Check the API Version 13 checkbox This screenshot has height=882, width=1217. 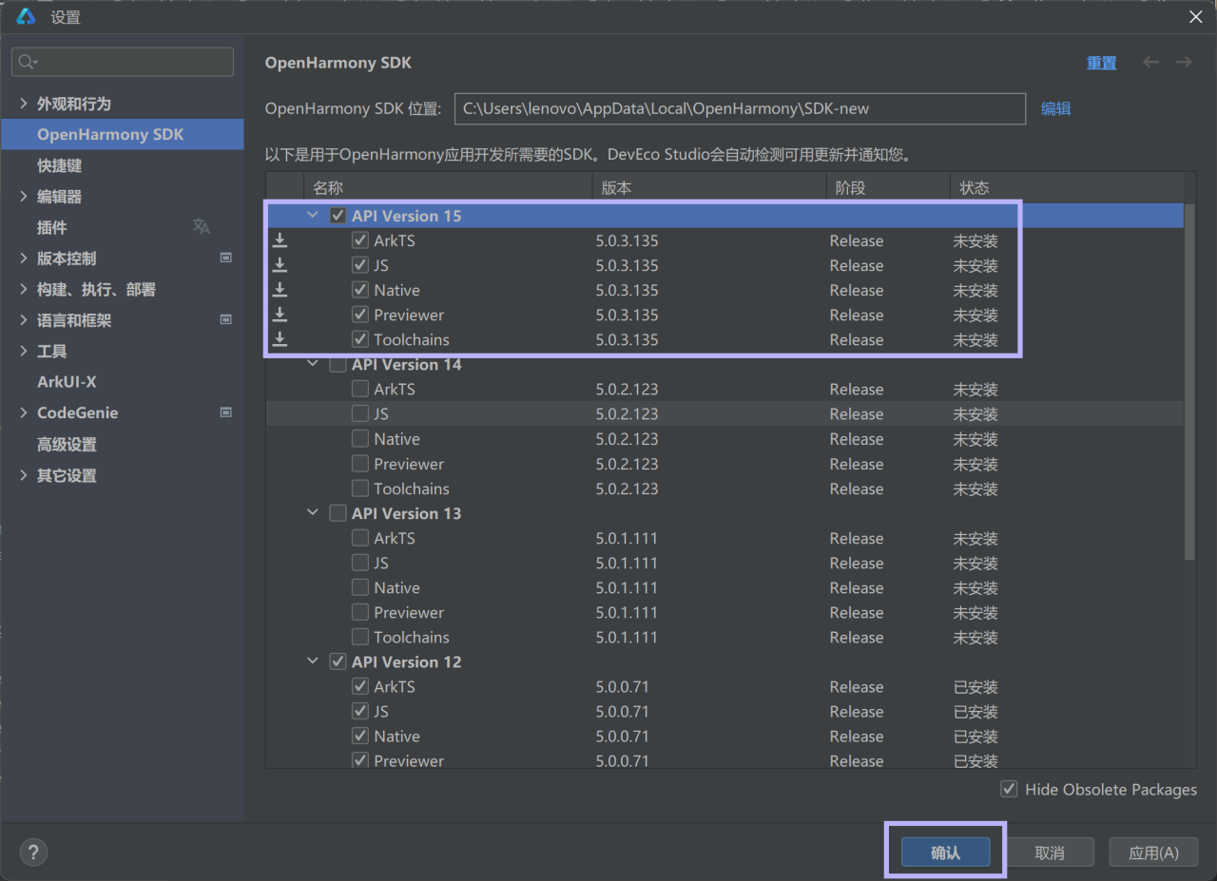point(338,513)
